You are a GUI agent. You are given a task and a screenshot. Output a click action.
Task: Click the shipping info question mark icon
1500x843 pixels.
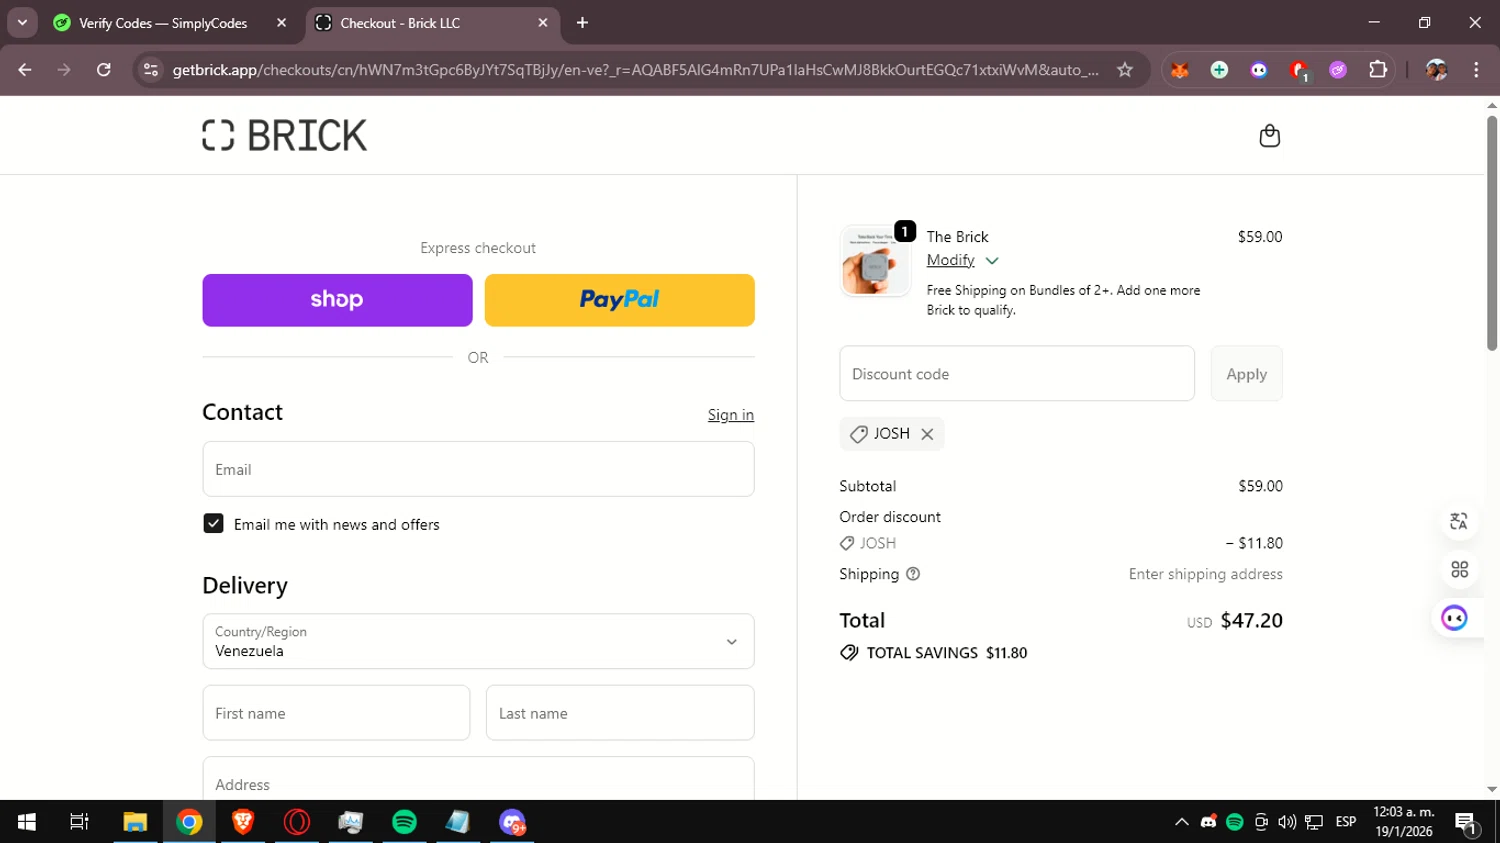tap(913, 574)
